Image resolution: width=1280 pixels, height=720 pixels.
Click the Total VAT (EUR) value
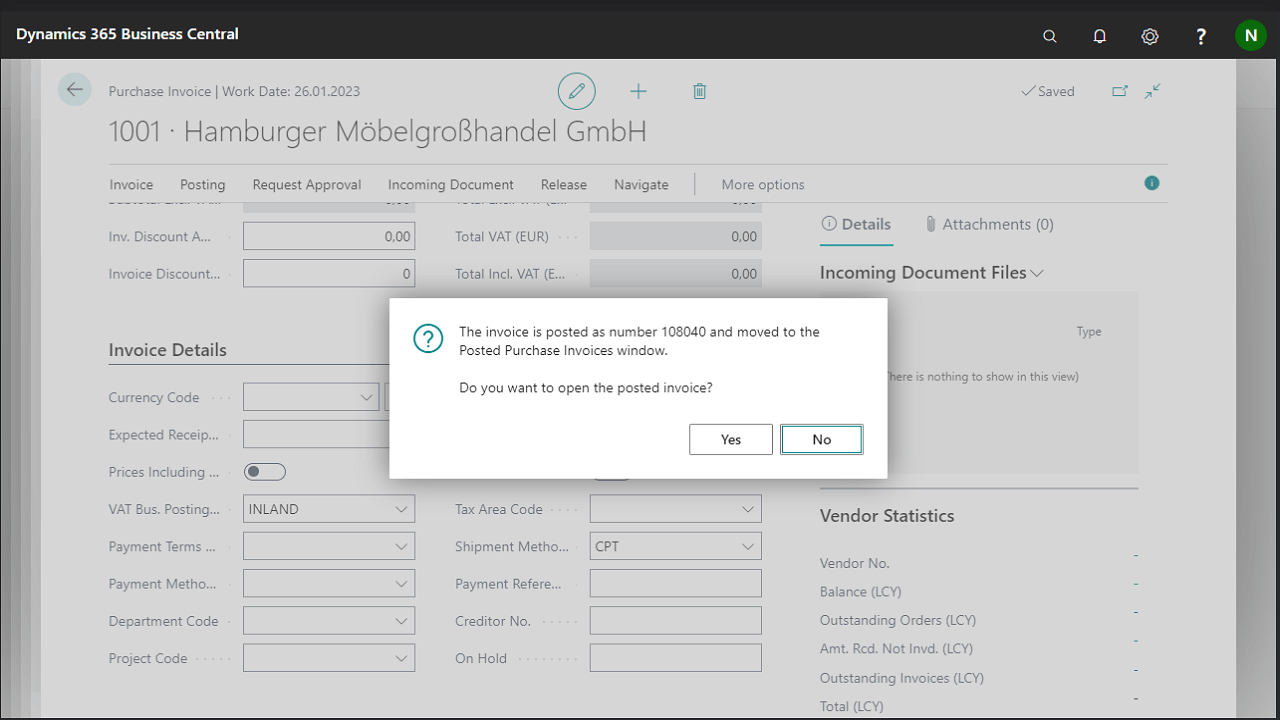click(676, 236)
